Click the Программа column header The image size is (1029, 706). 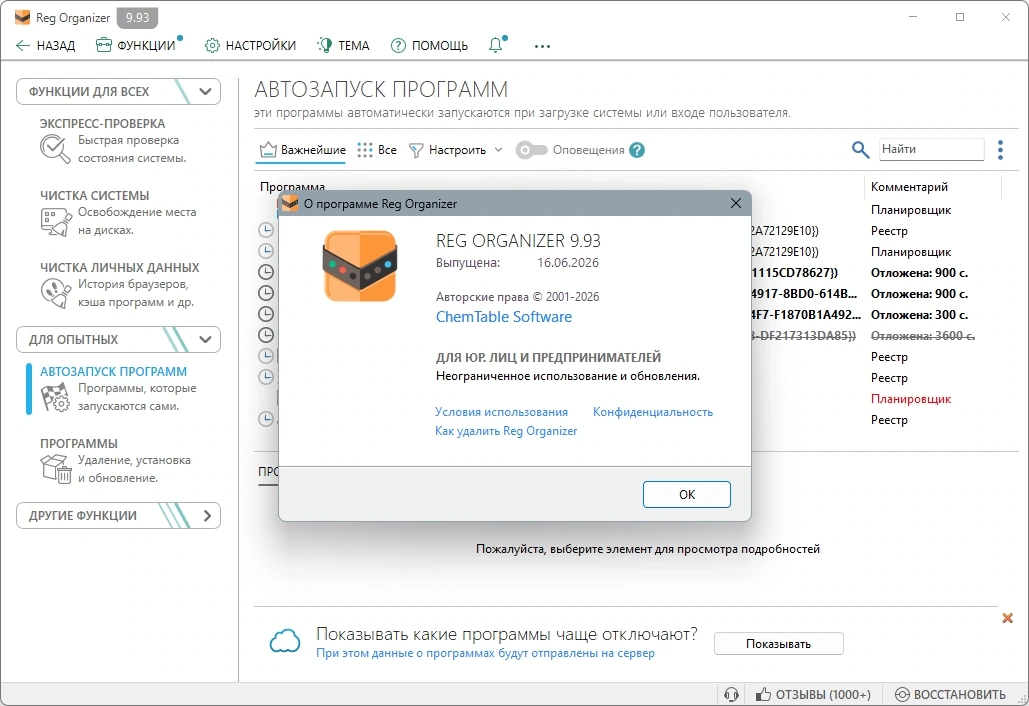[292, 187]
